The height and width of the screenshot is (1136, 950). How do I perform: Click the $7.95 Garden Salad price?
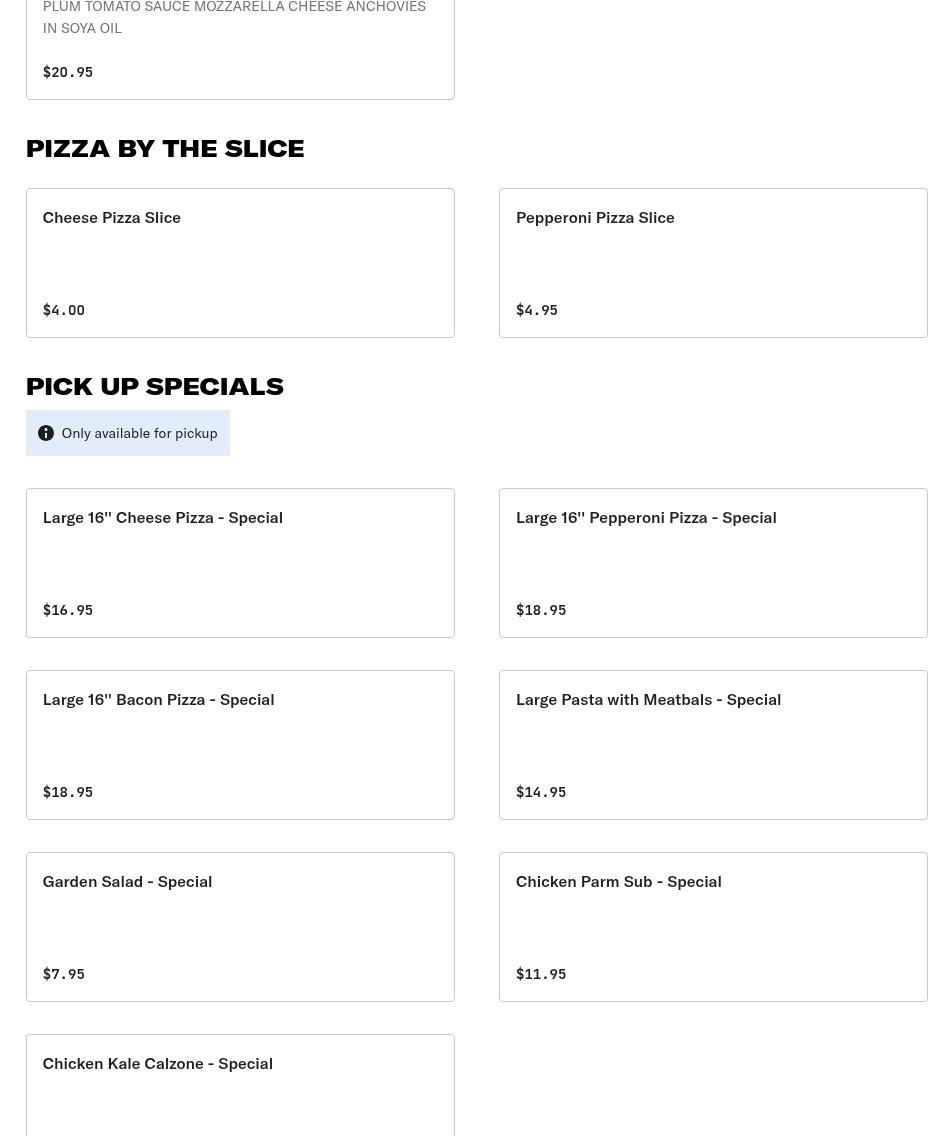(x=64, y=974)
